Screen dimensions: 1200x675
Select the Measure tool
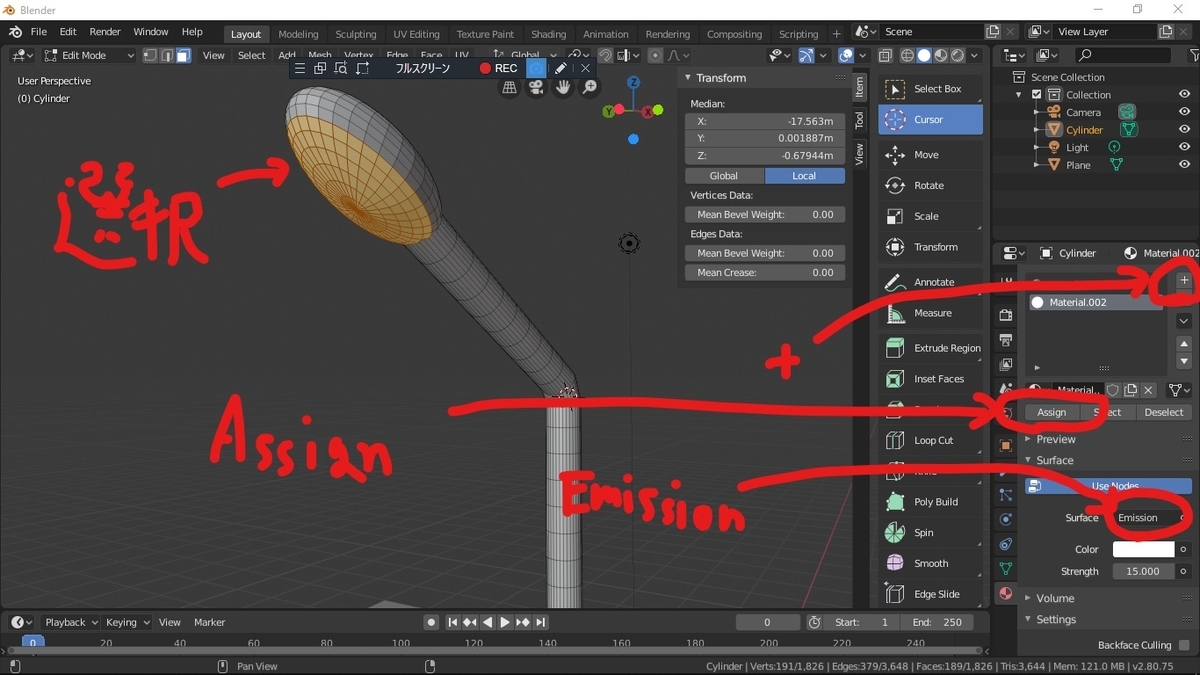pyautogui.click(x=930, y=313)
